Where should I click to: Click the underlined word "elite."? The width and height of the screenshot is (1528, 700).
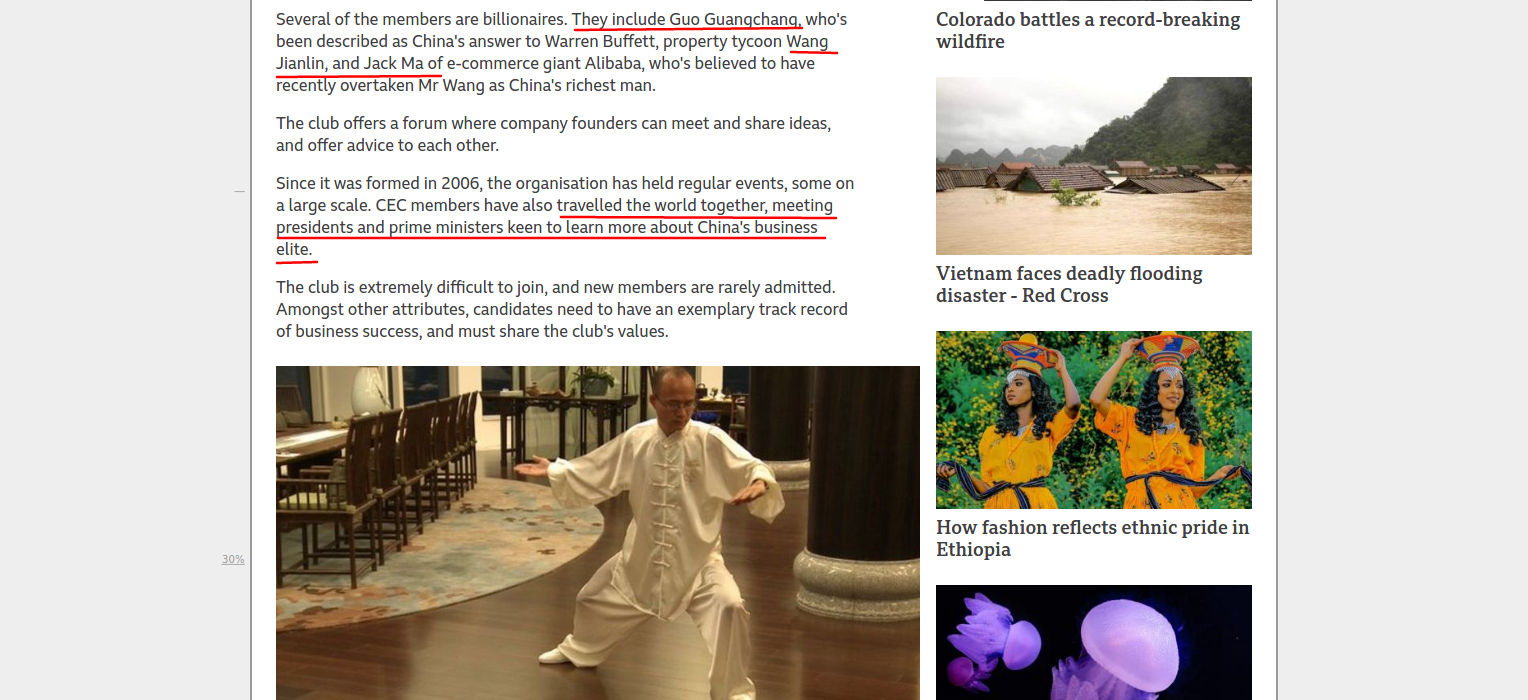pyautogui.click(x=295, y=249)
